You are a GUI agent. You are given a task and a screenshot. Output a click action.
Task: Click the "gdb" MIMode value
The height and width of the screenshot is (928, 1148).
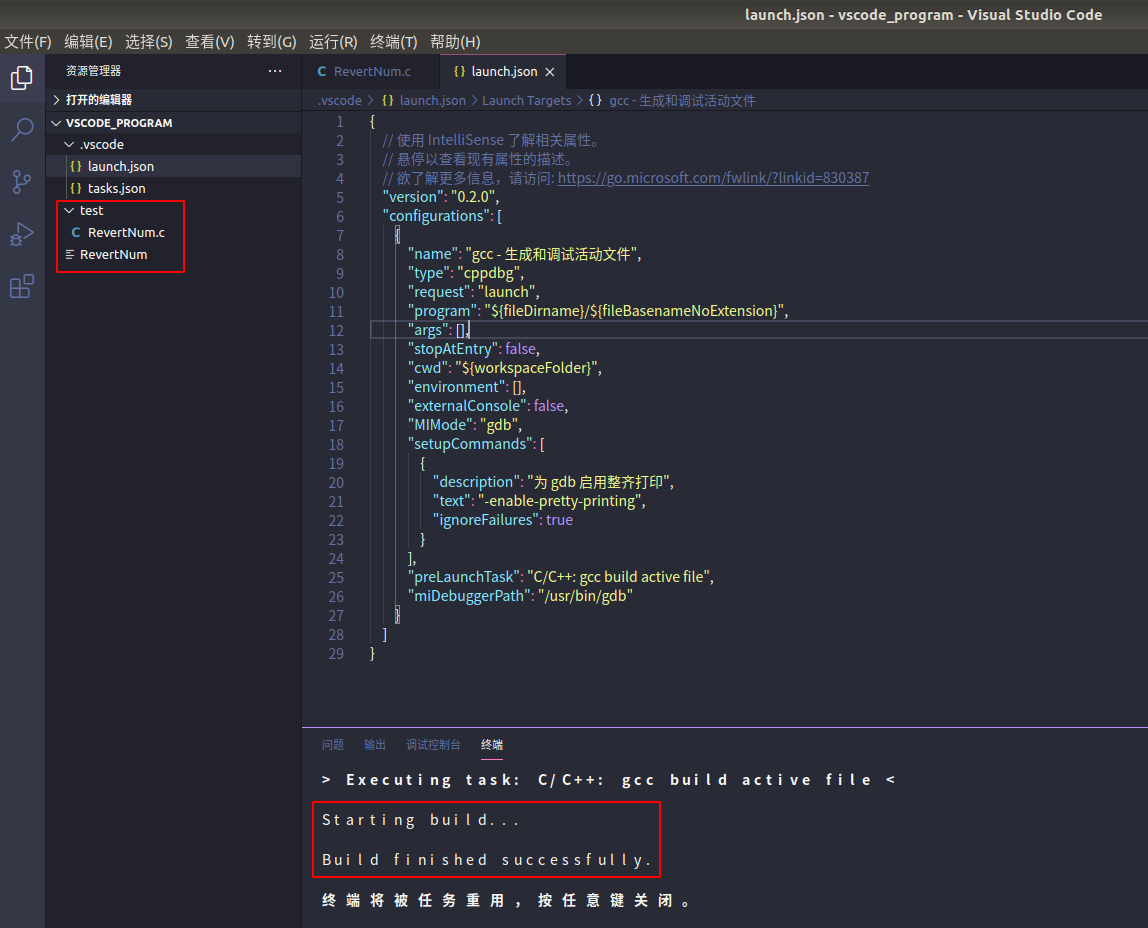point(499,424)
